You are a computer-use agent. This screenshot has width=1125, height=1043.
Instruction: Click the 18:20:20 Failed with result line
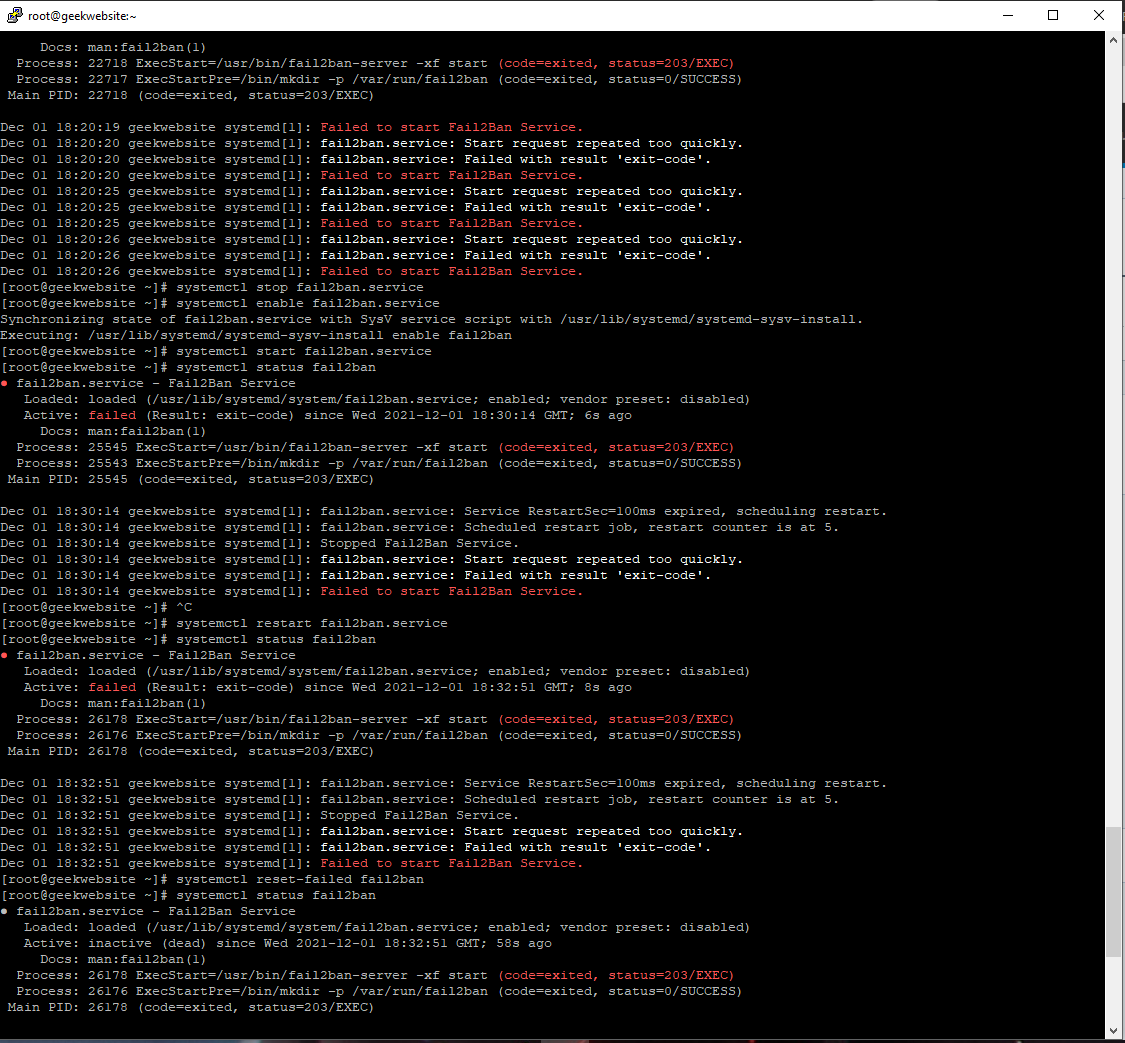(356, 159)
